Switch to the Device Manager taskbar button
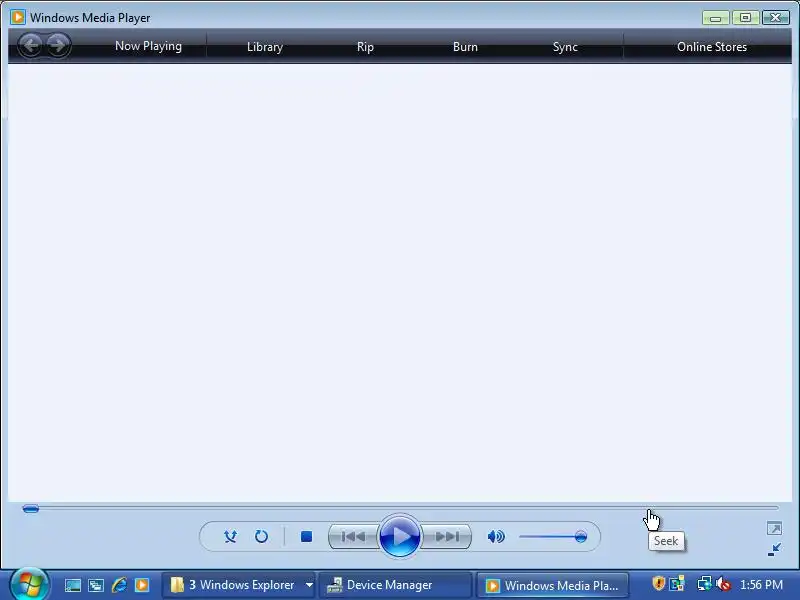Viewport: 800px width, 600px height. click(395, 585)
